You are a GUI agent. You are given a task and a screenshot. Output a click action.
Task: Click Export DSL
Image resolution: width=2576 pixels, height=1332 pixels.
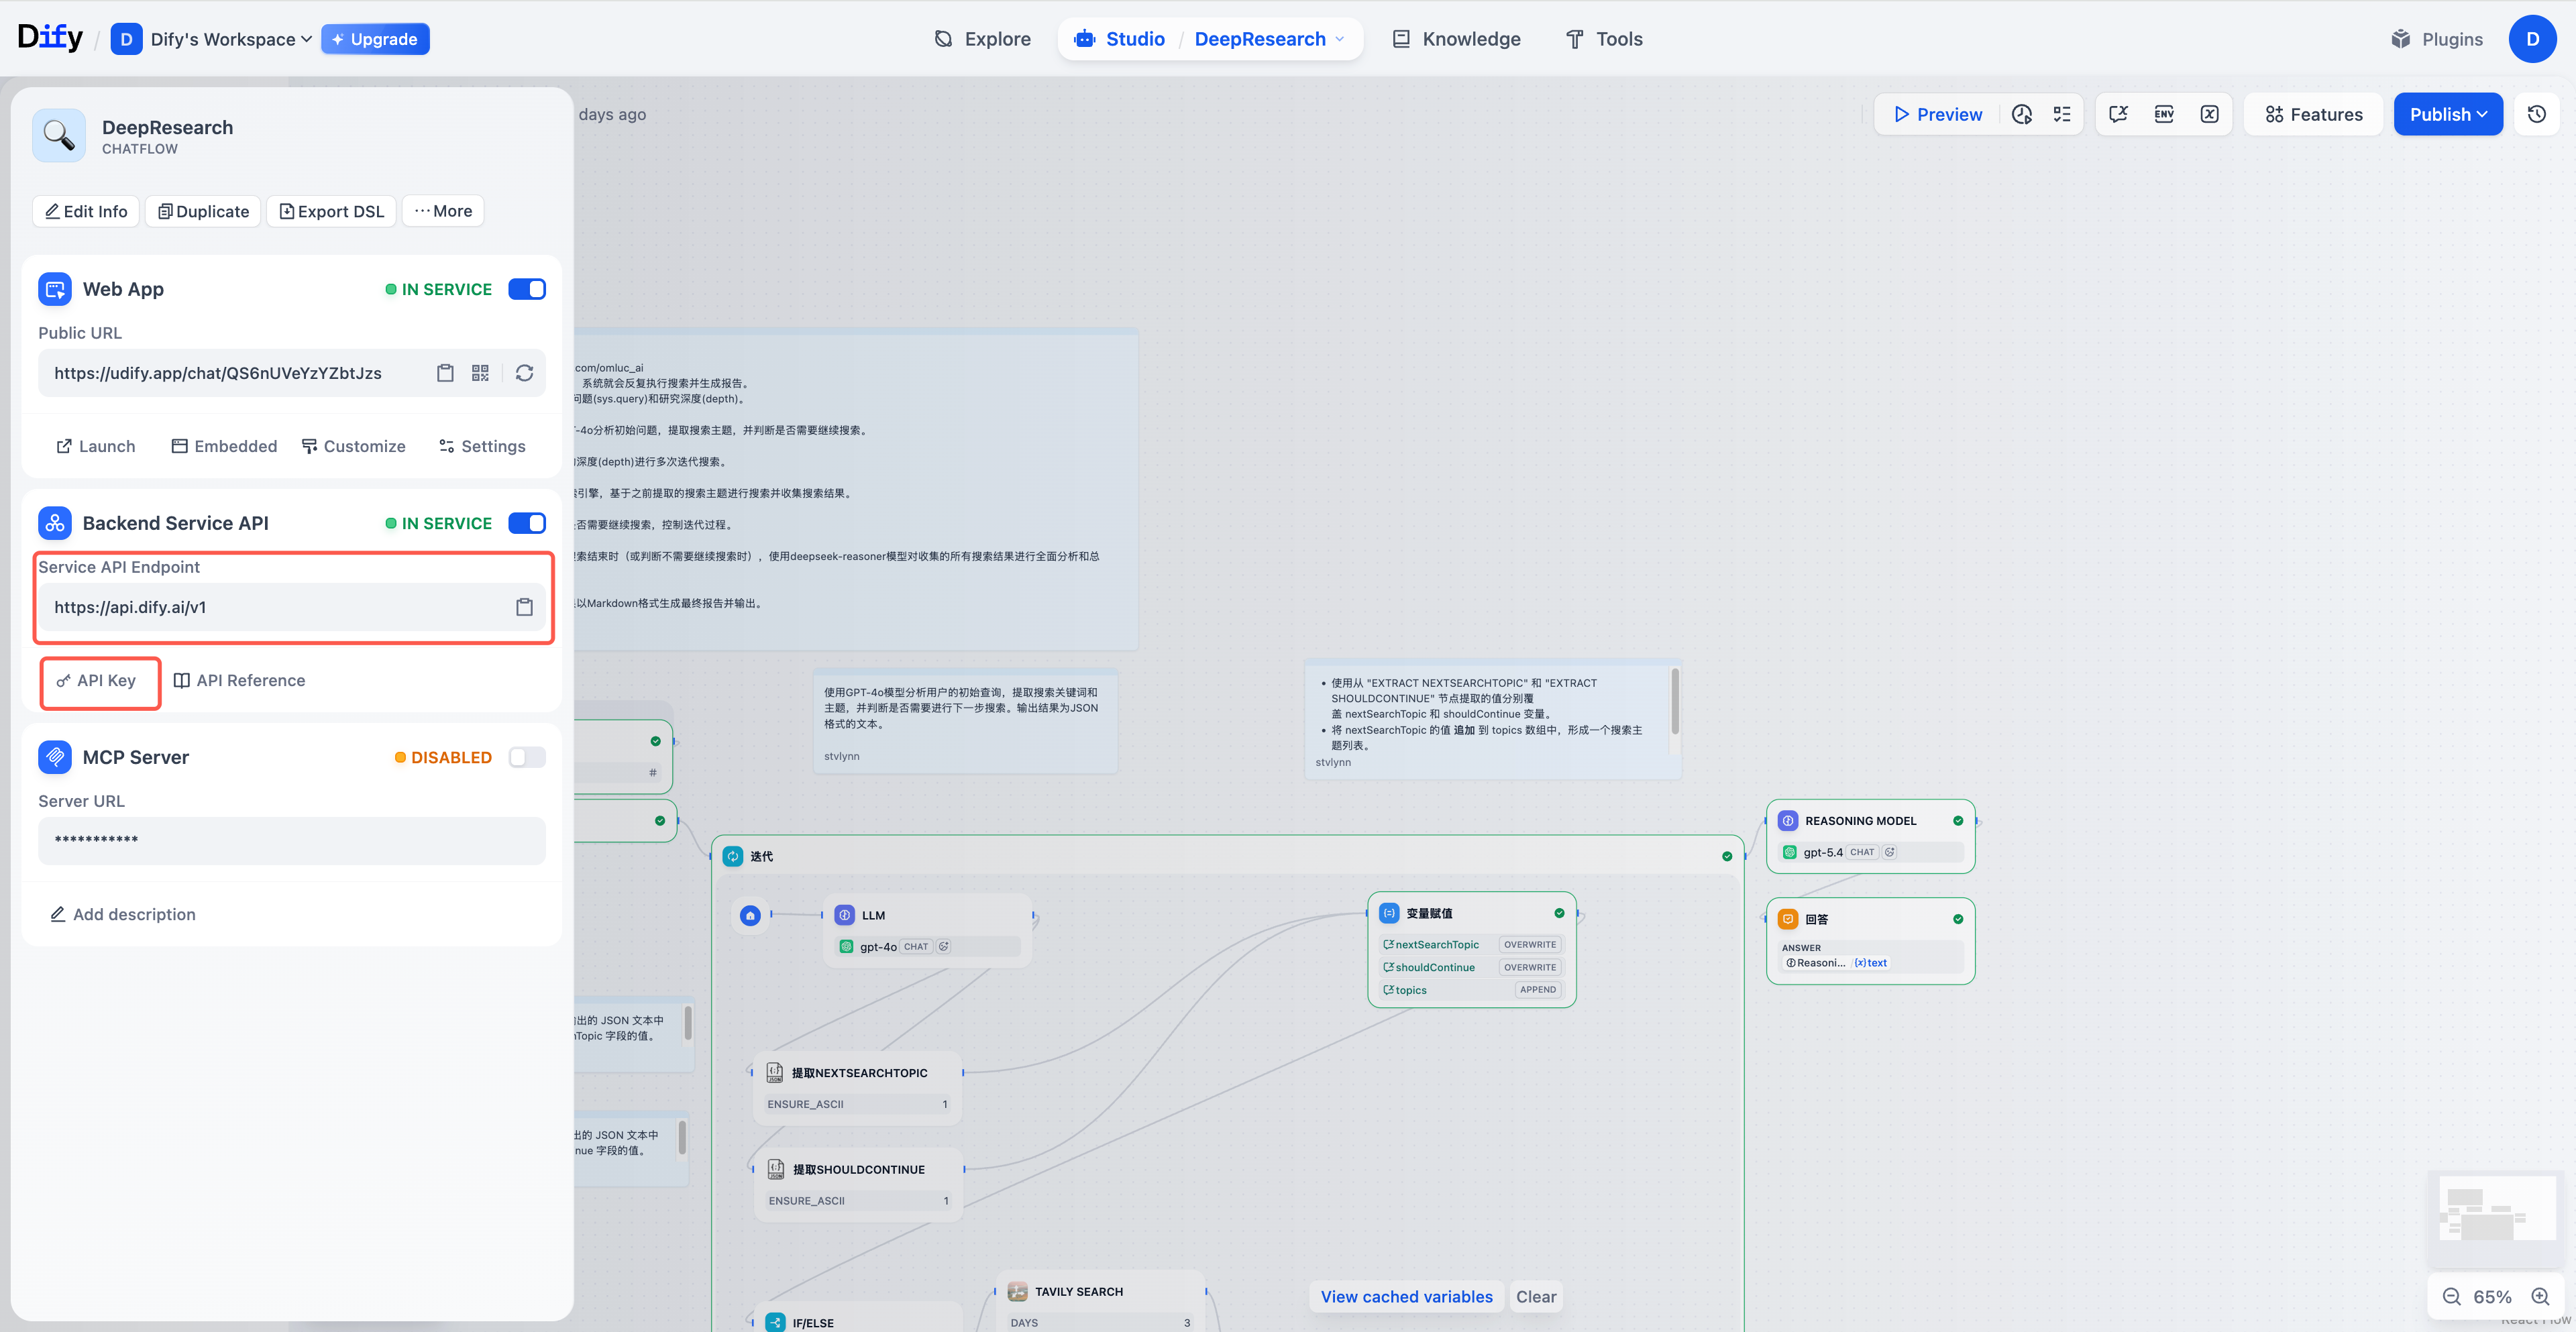pos(331,211)
